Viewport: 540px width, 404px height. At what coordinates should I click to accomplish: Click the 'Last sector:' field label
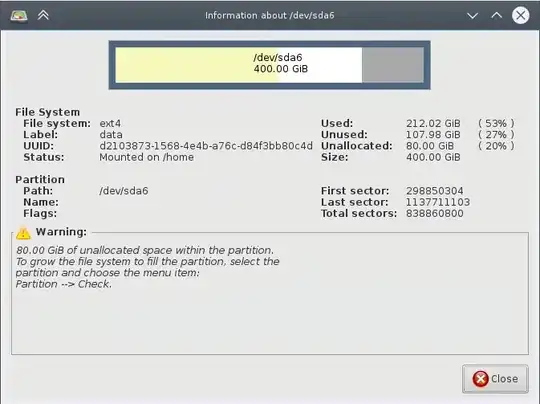click(355, 202)
